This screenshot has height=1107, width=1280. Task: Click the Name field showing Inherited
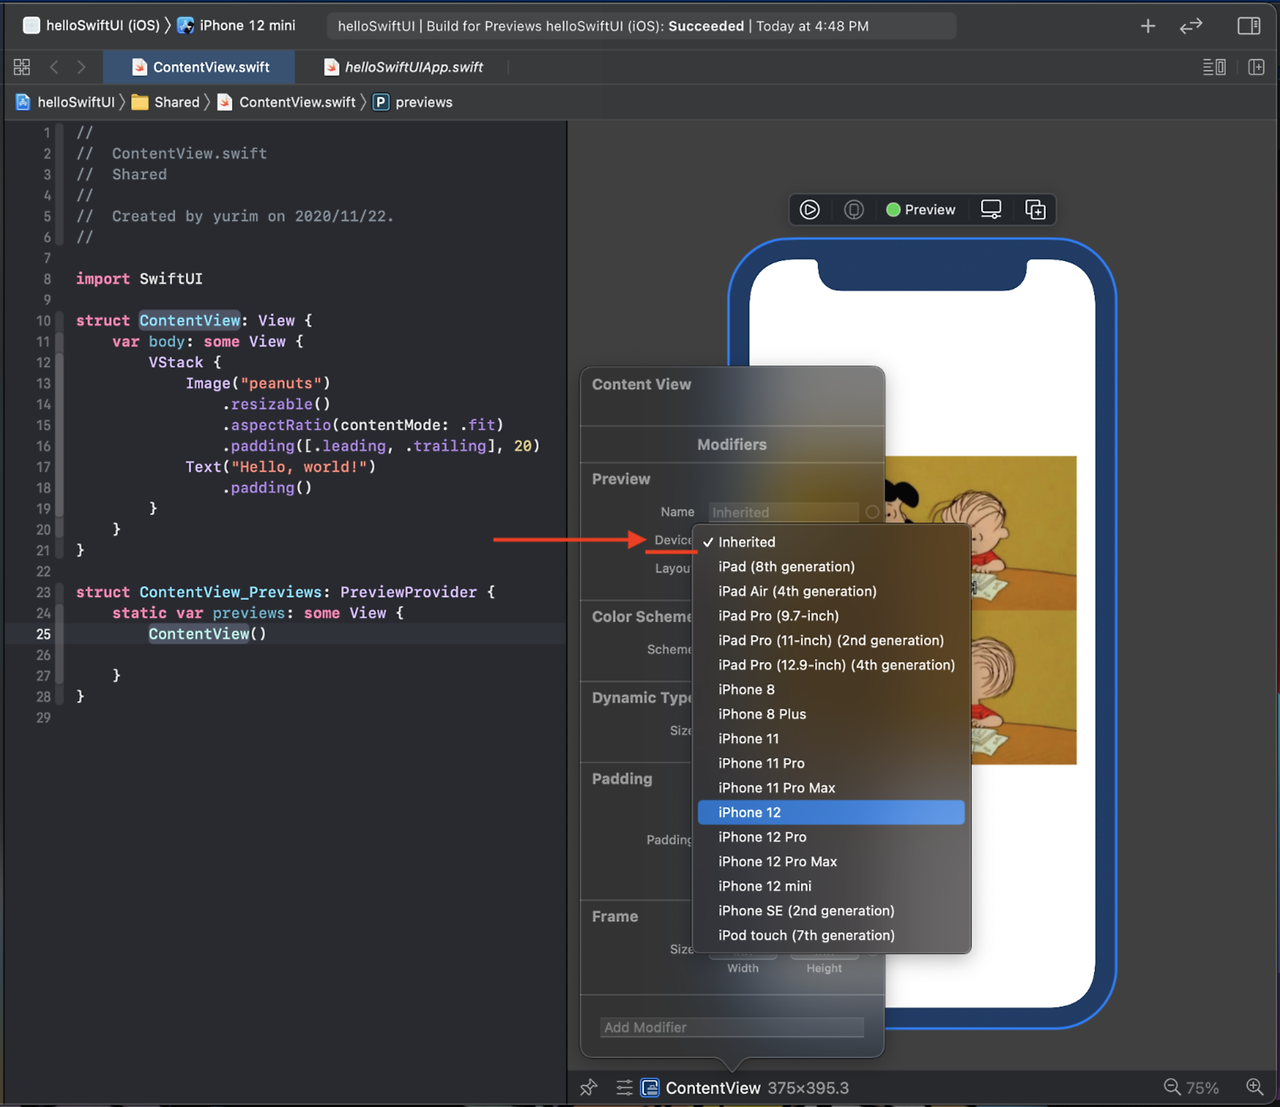784,512
